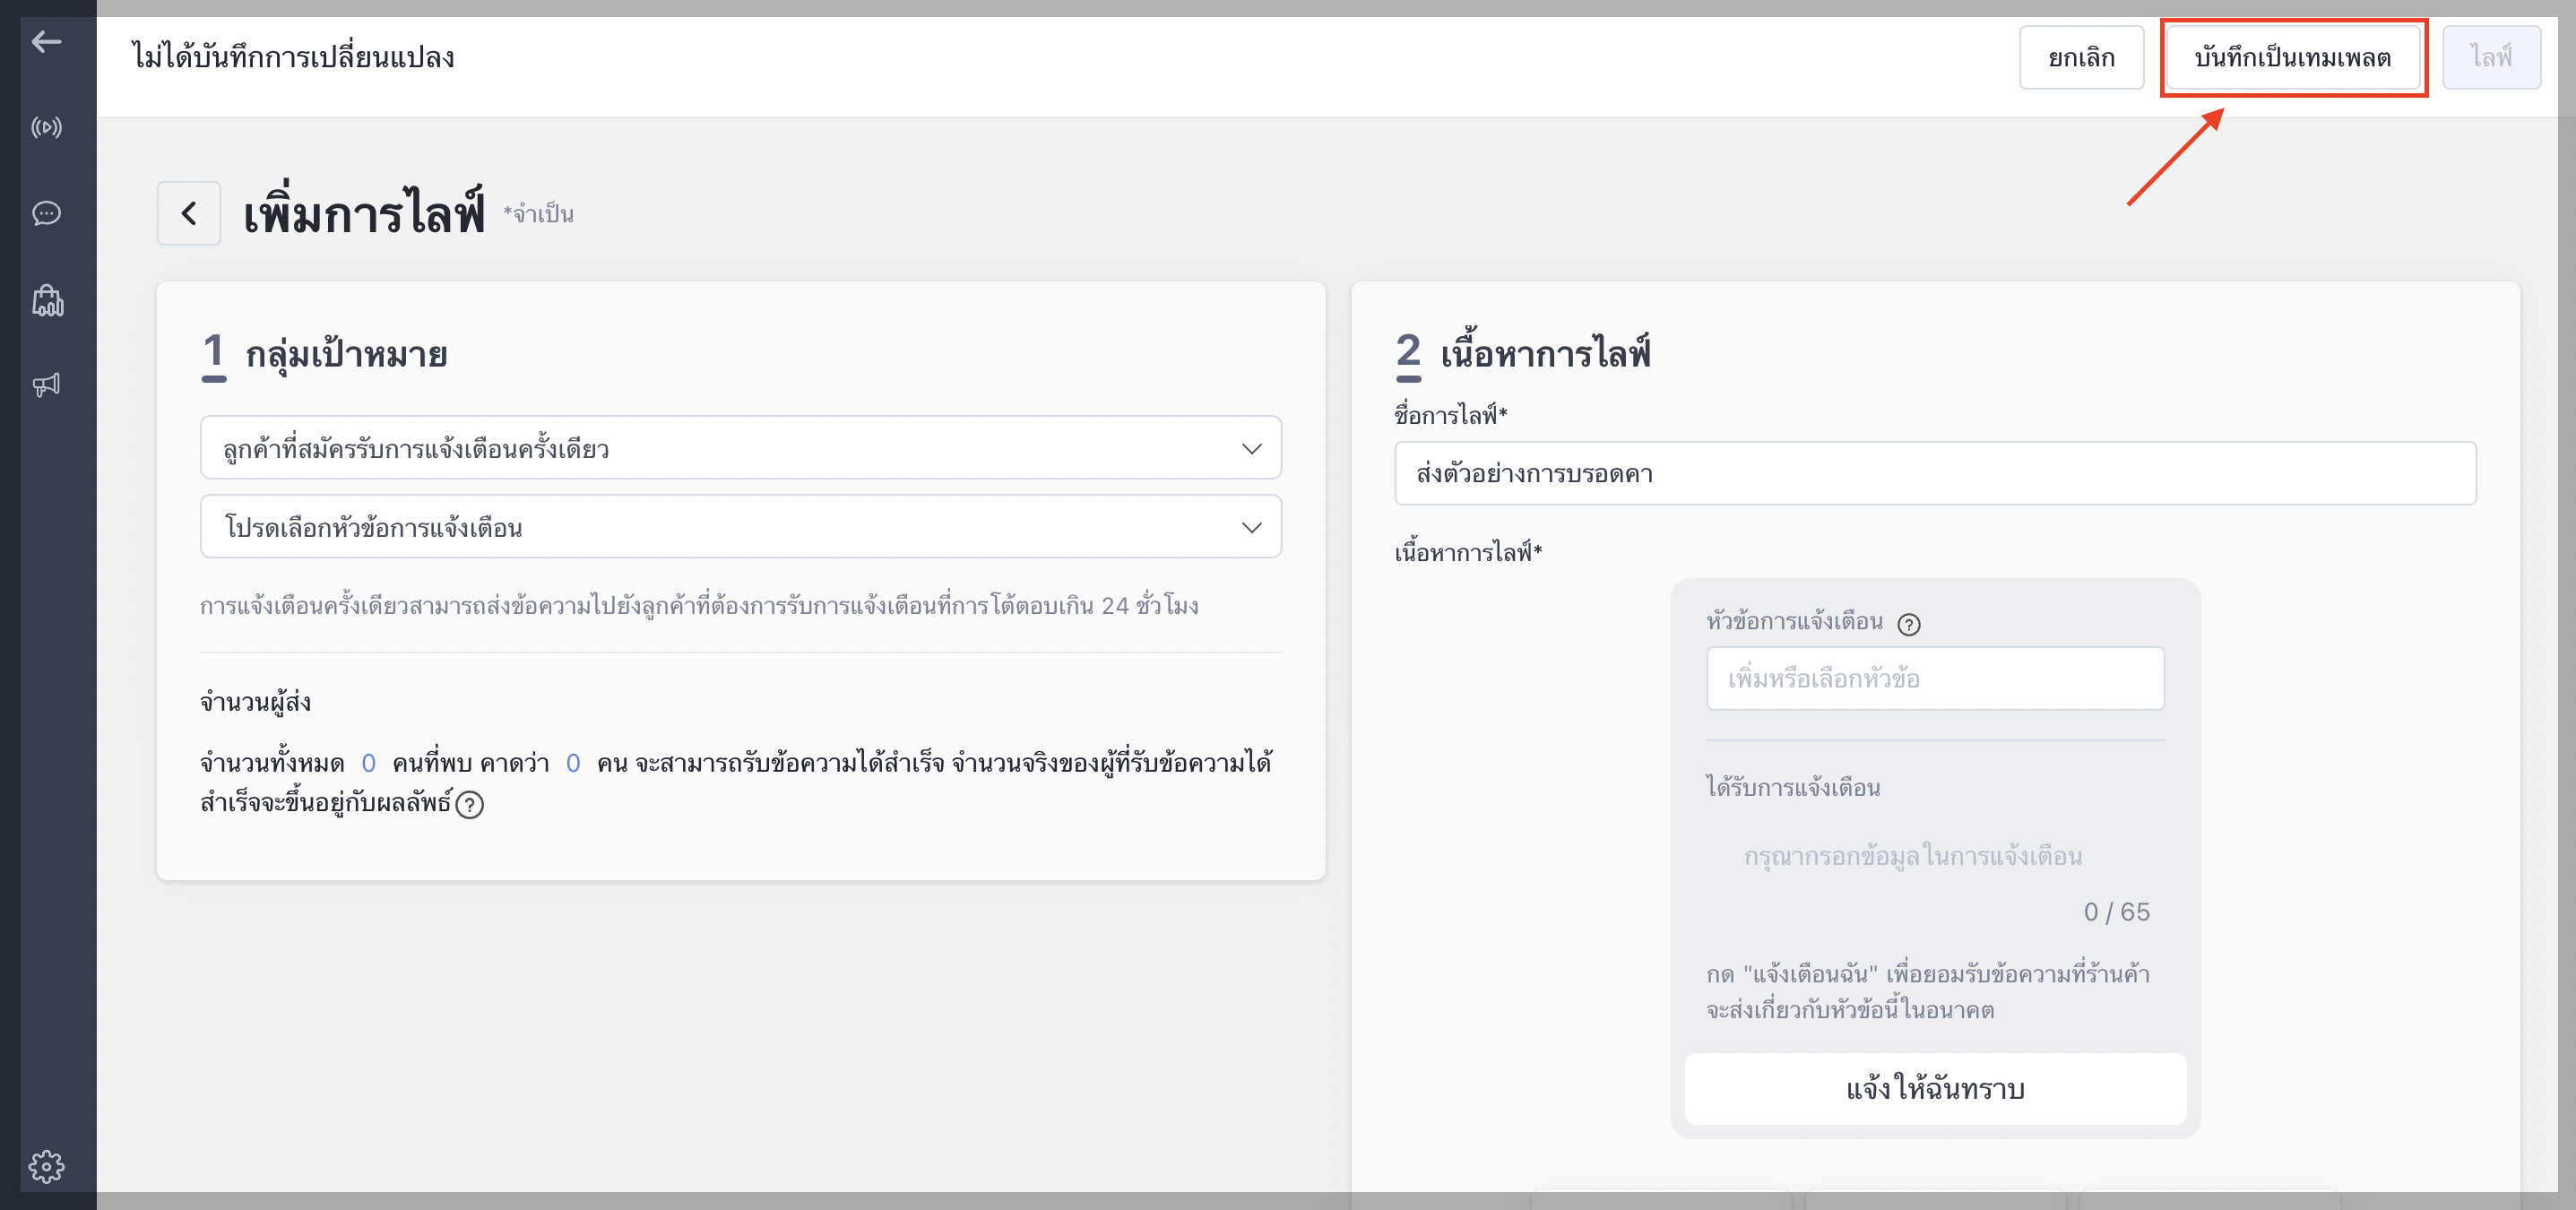Open the megaphone icon in the sidebar

click(46, 385)
